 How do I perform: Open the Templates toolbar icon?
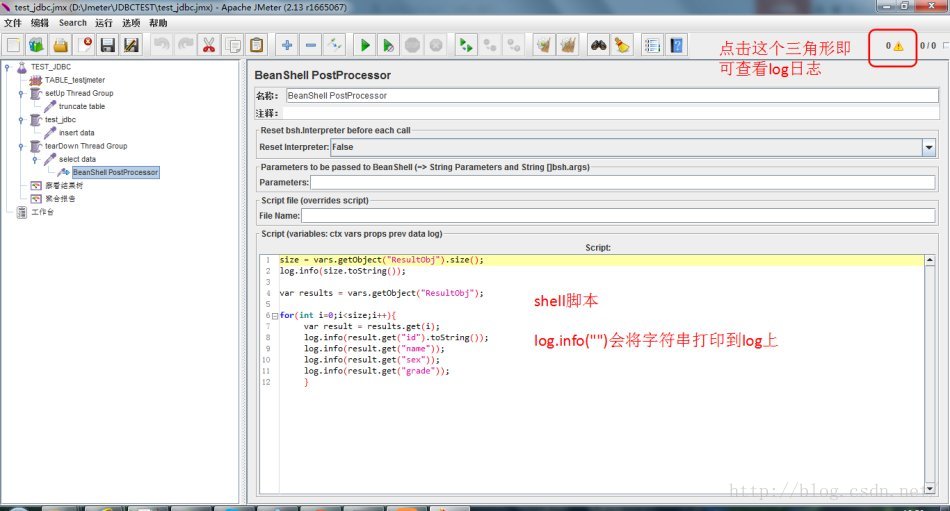point(36,45)
